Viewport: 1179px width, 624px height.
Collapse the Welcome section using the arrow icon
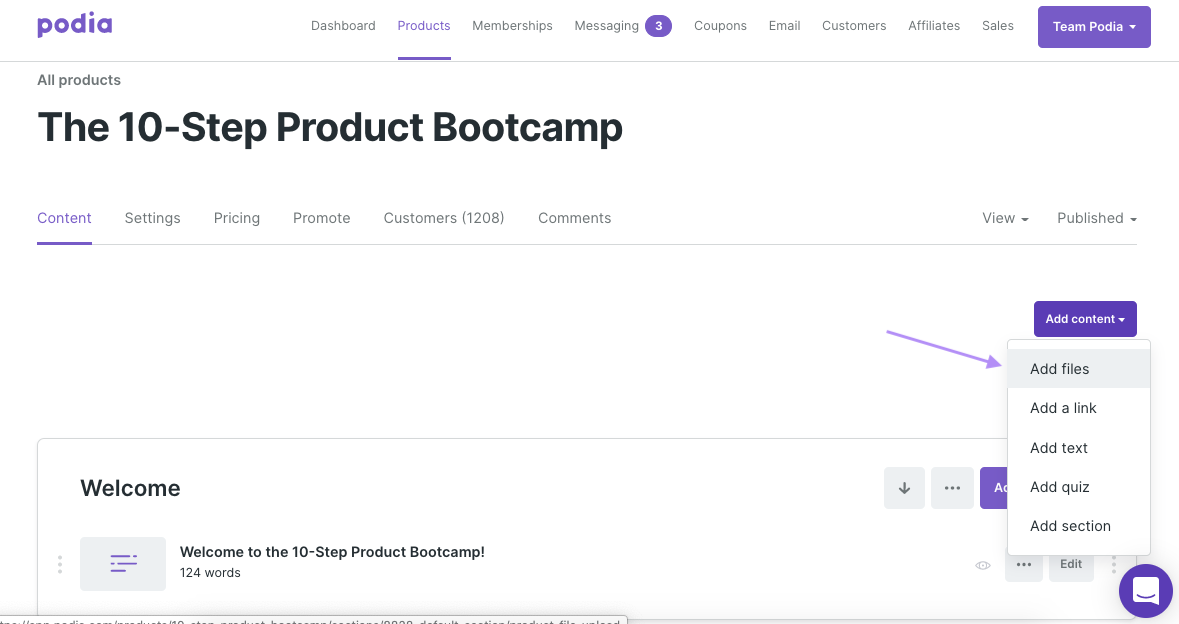coord(904,487)
